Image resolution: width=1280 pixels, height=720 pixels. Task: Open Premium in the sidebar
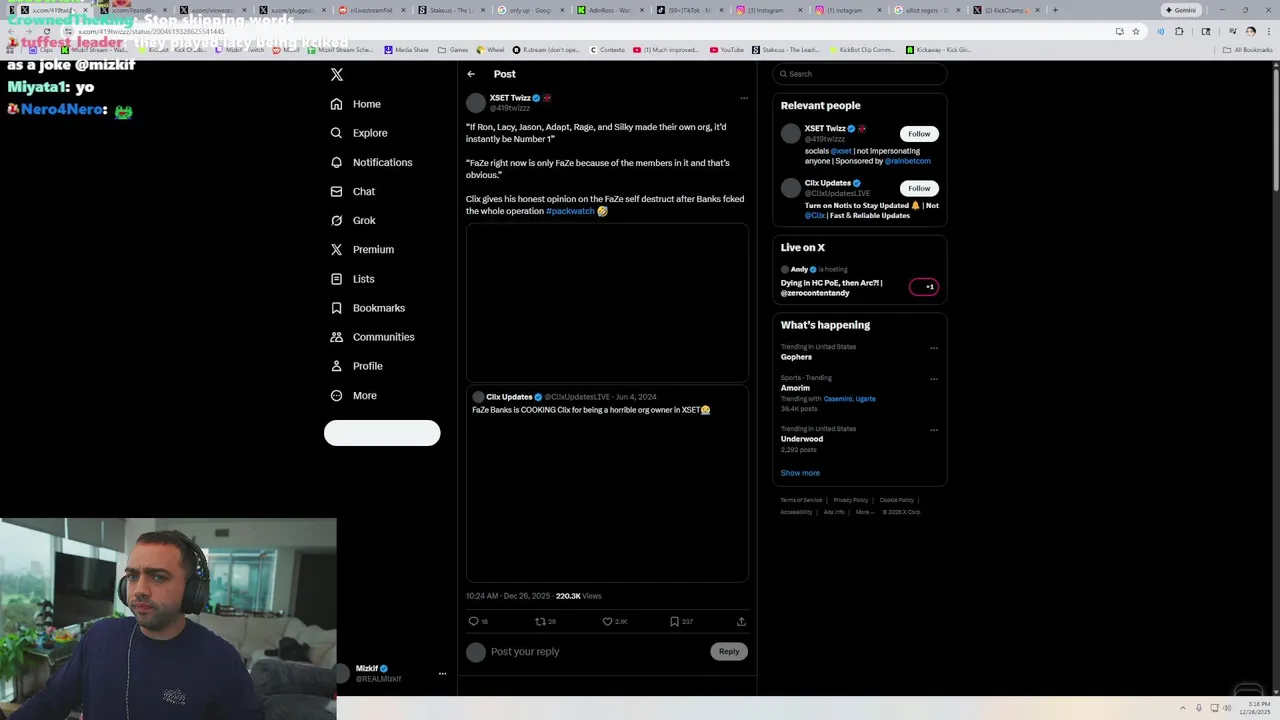click(x=362, y=249)
